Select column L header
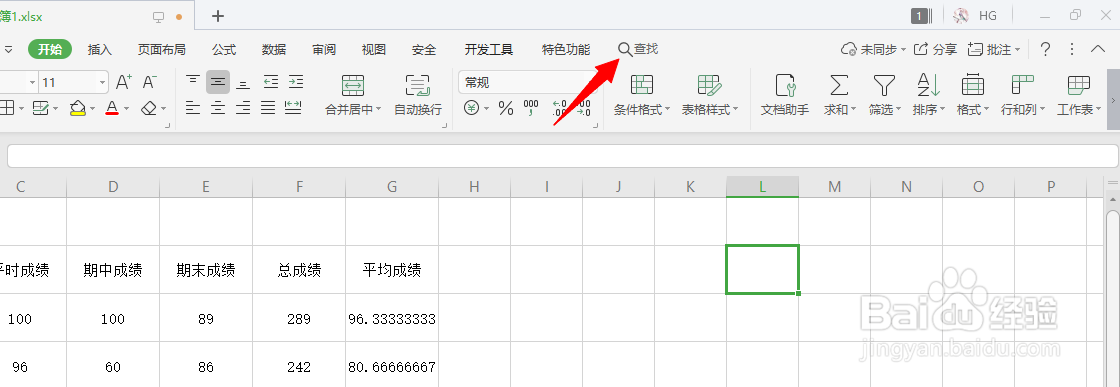Image resolution: width=1120 pixels, height=387 pixels. click(762, 187)
